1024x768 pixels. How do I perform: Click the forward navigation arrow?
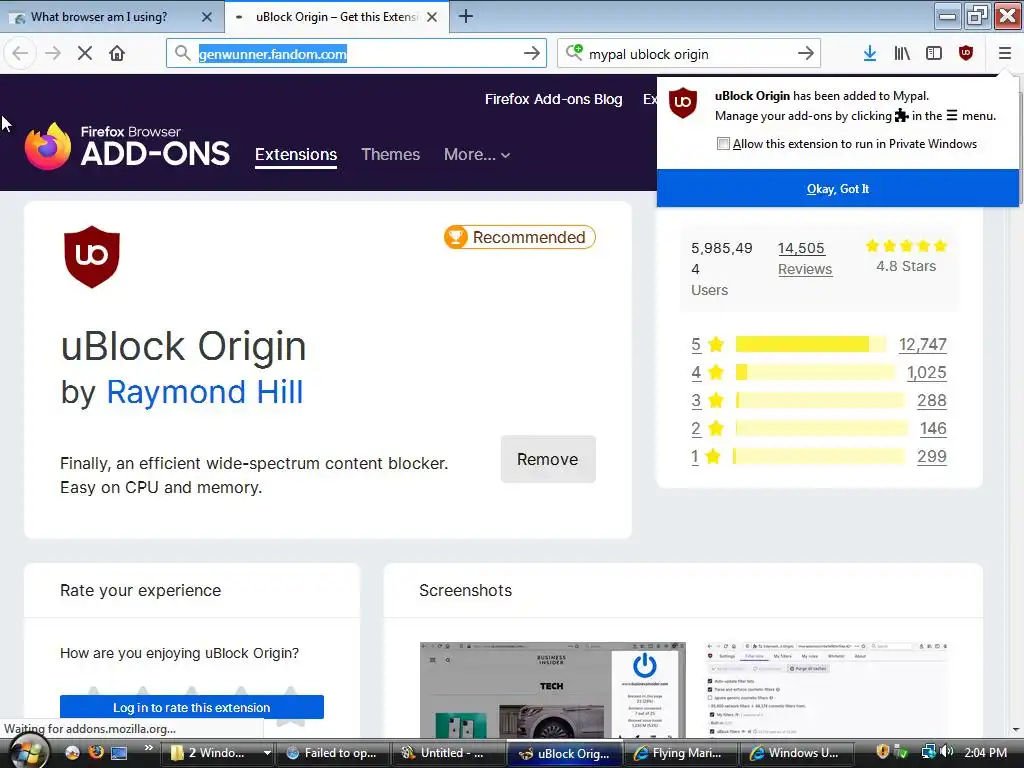pyautogui.click(x=52, y=54)
